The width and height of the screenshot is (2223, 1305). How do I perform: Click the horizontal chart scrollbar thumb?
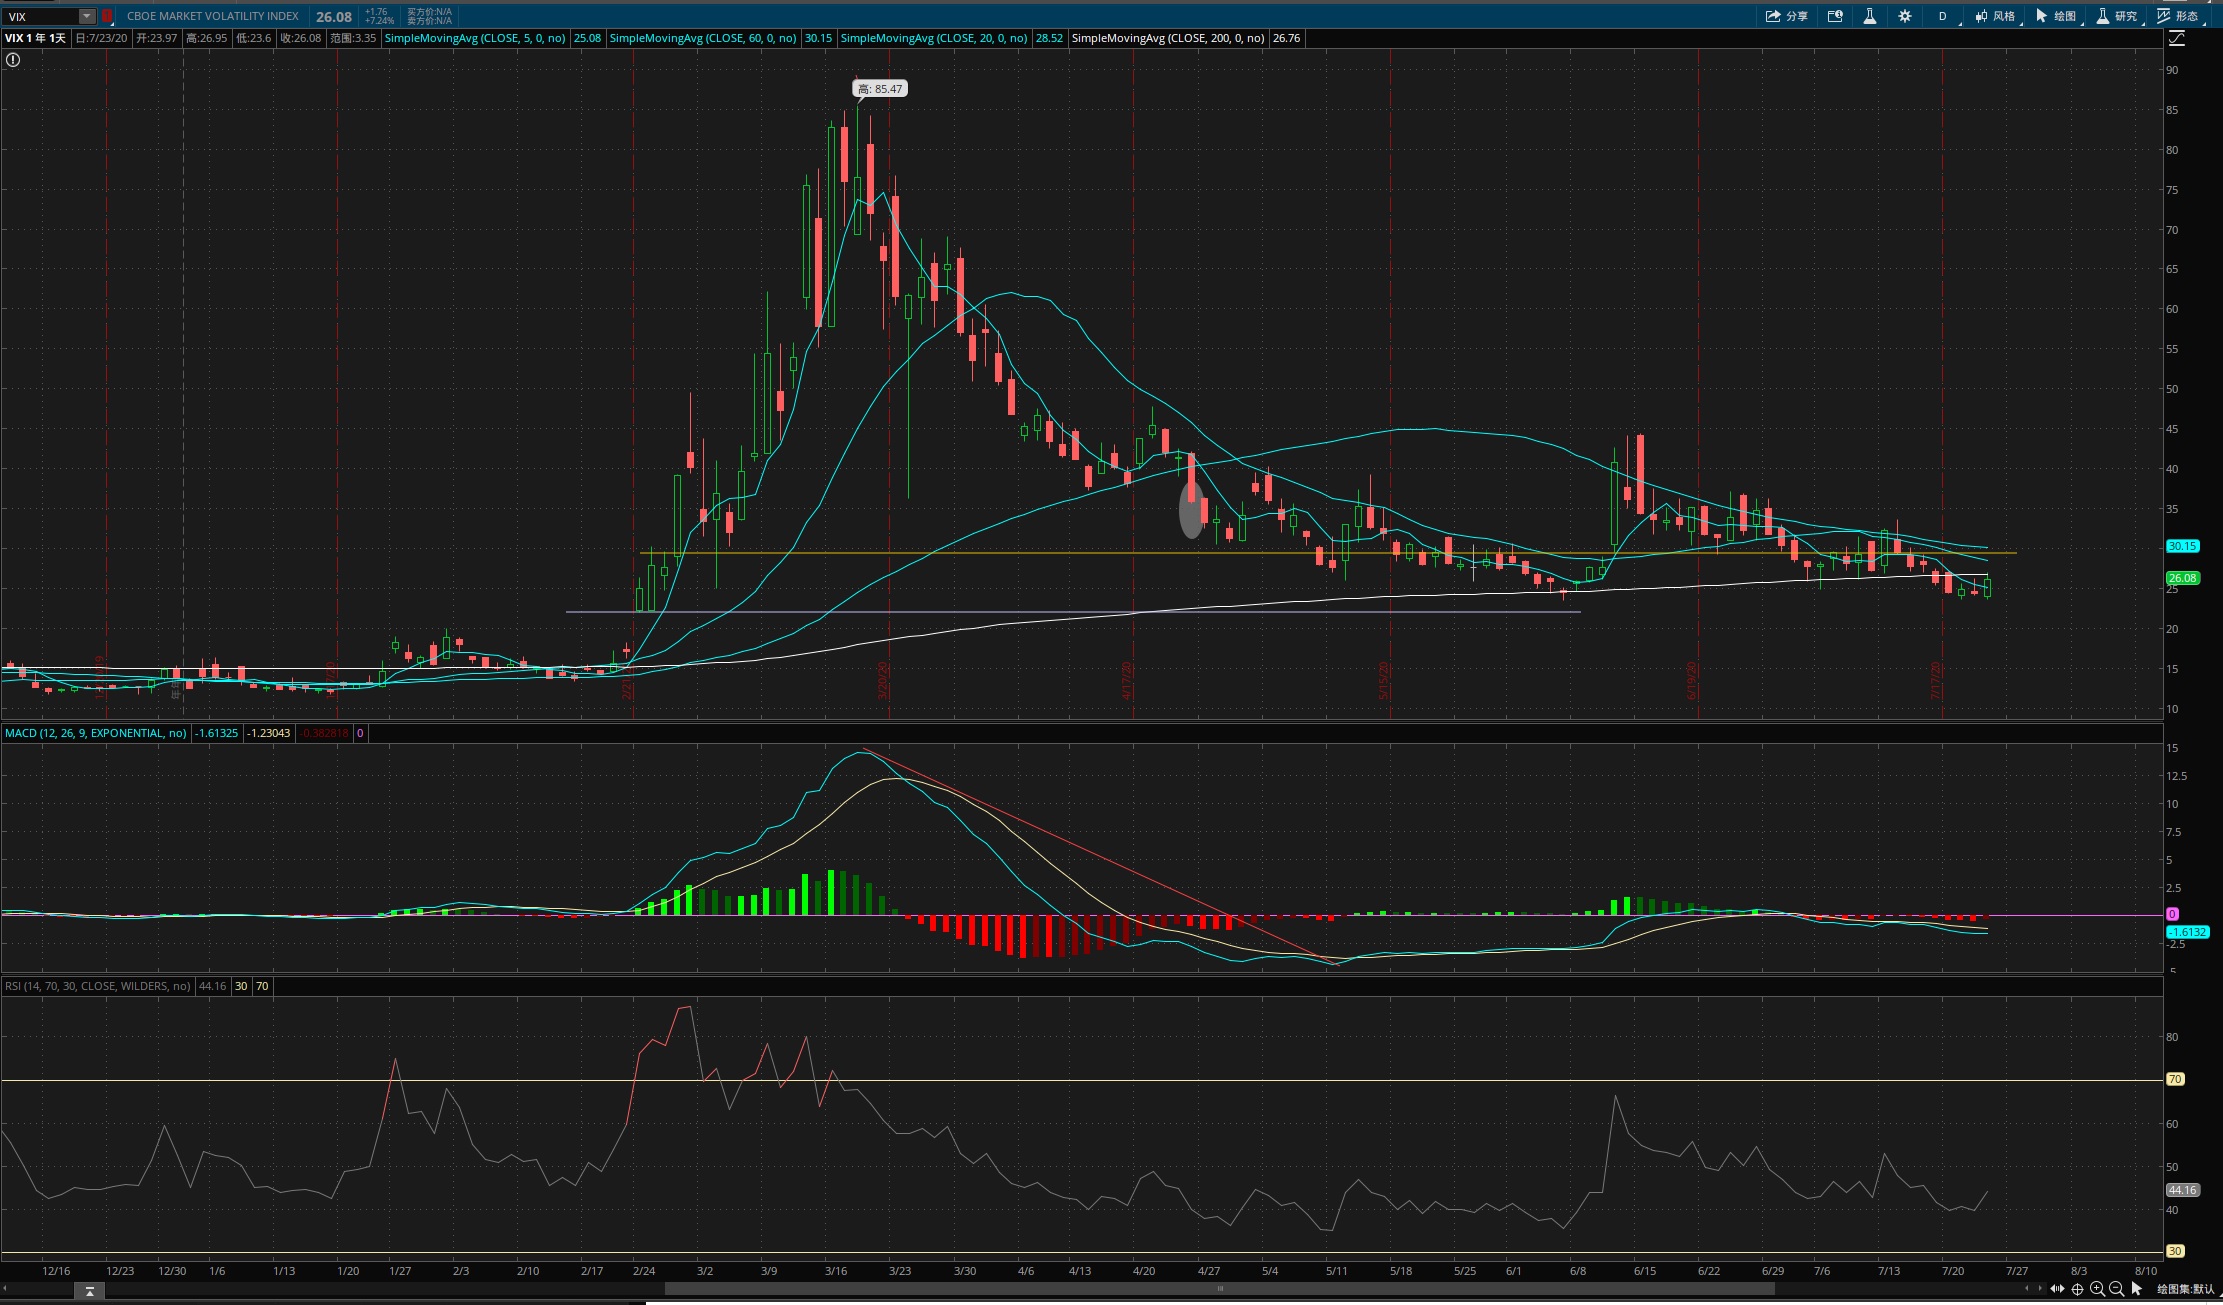click(x=1219, y=1289)
